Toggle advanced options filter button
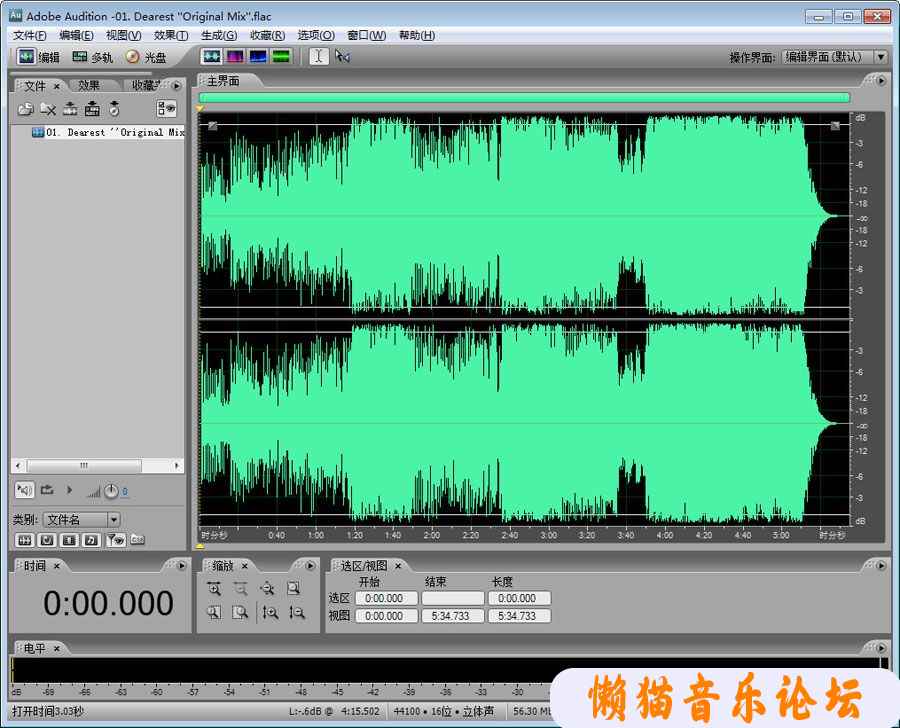 tap(115, 540)
